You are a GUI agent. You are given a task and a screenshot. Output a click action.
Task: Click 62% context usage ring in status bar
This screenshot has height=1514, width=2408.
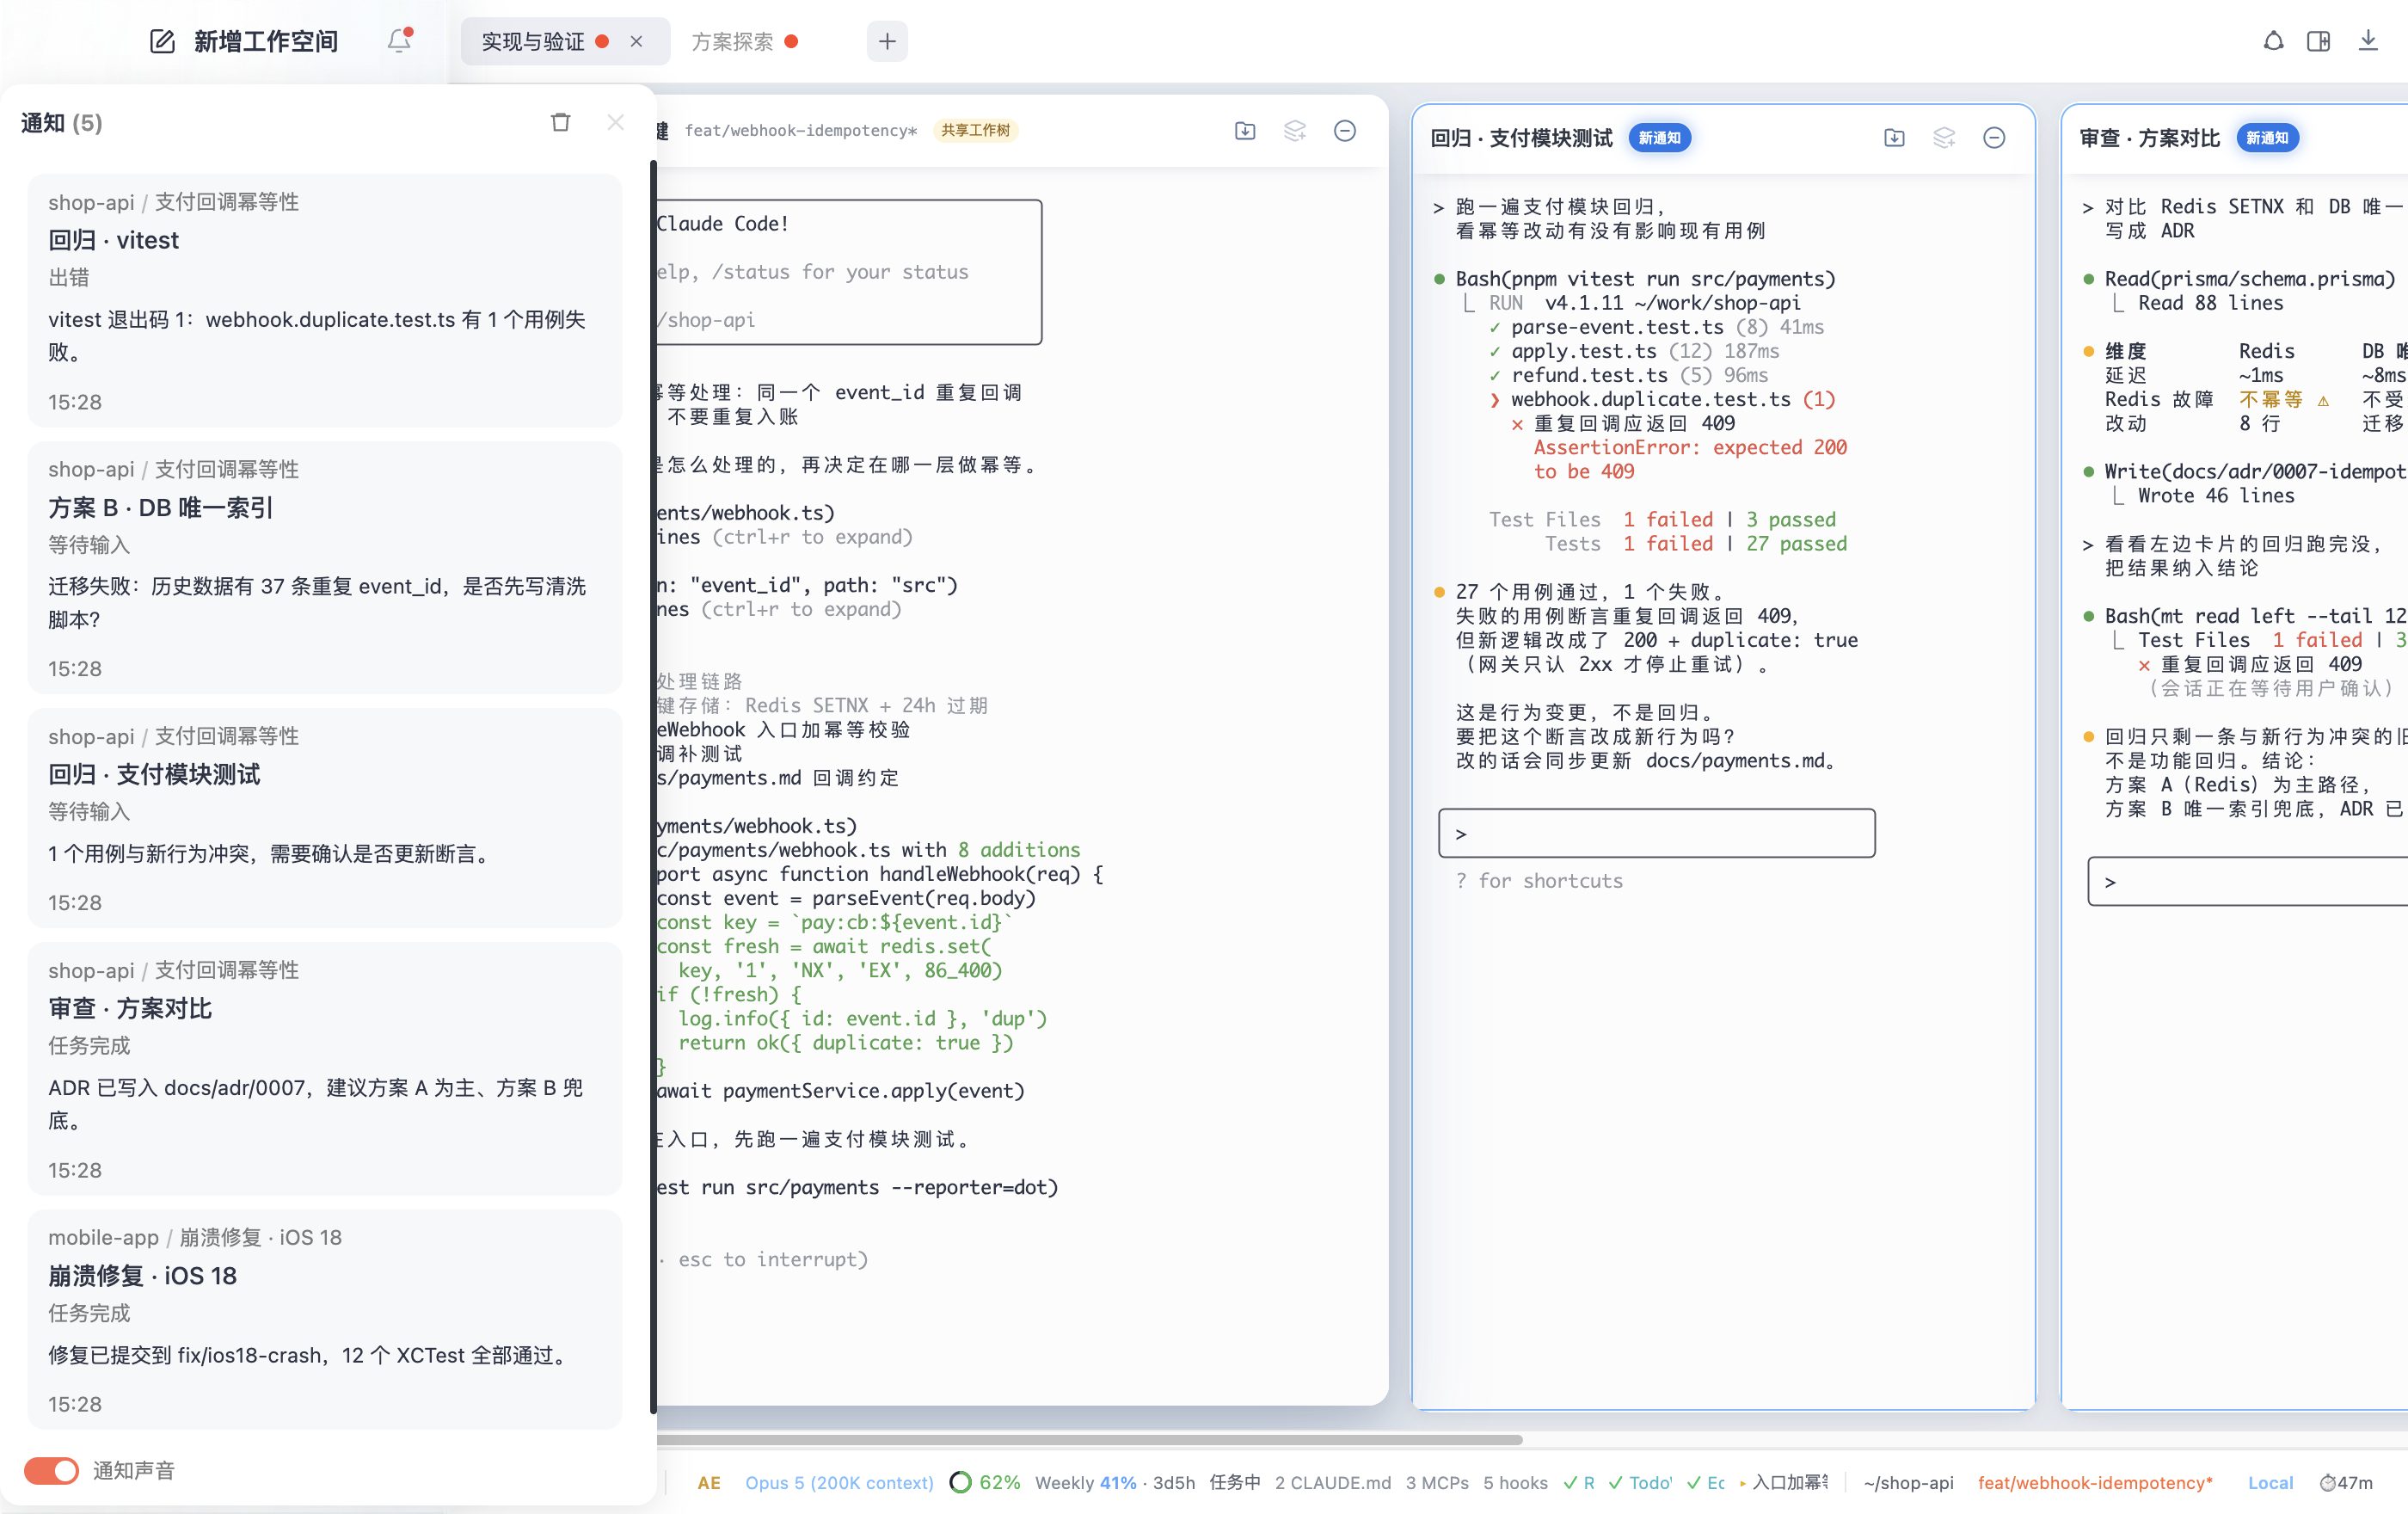[x=986, y=1482]
